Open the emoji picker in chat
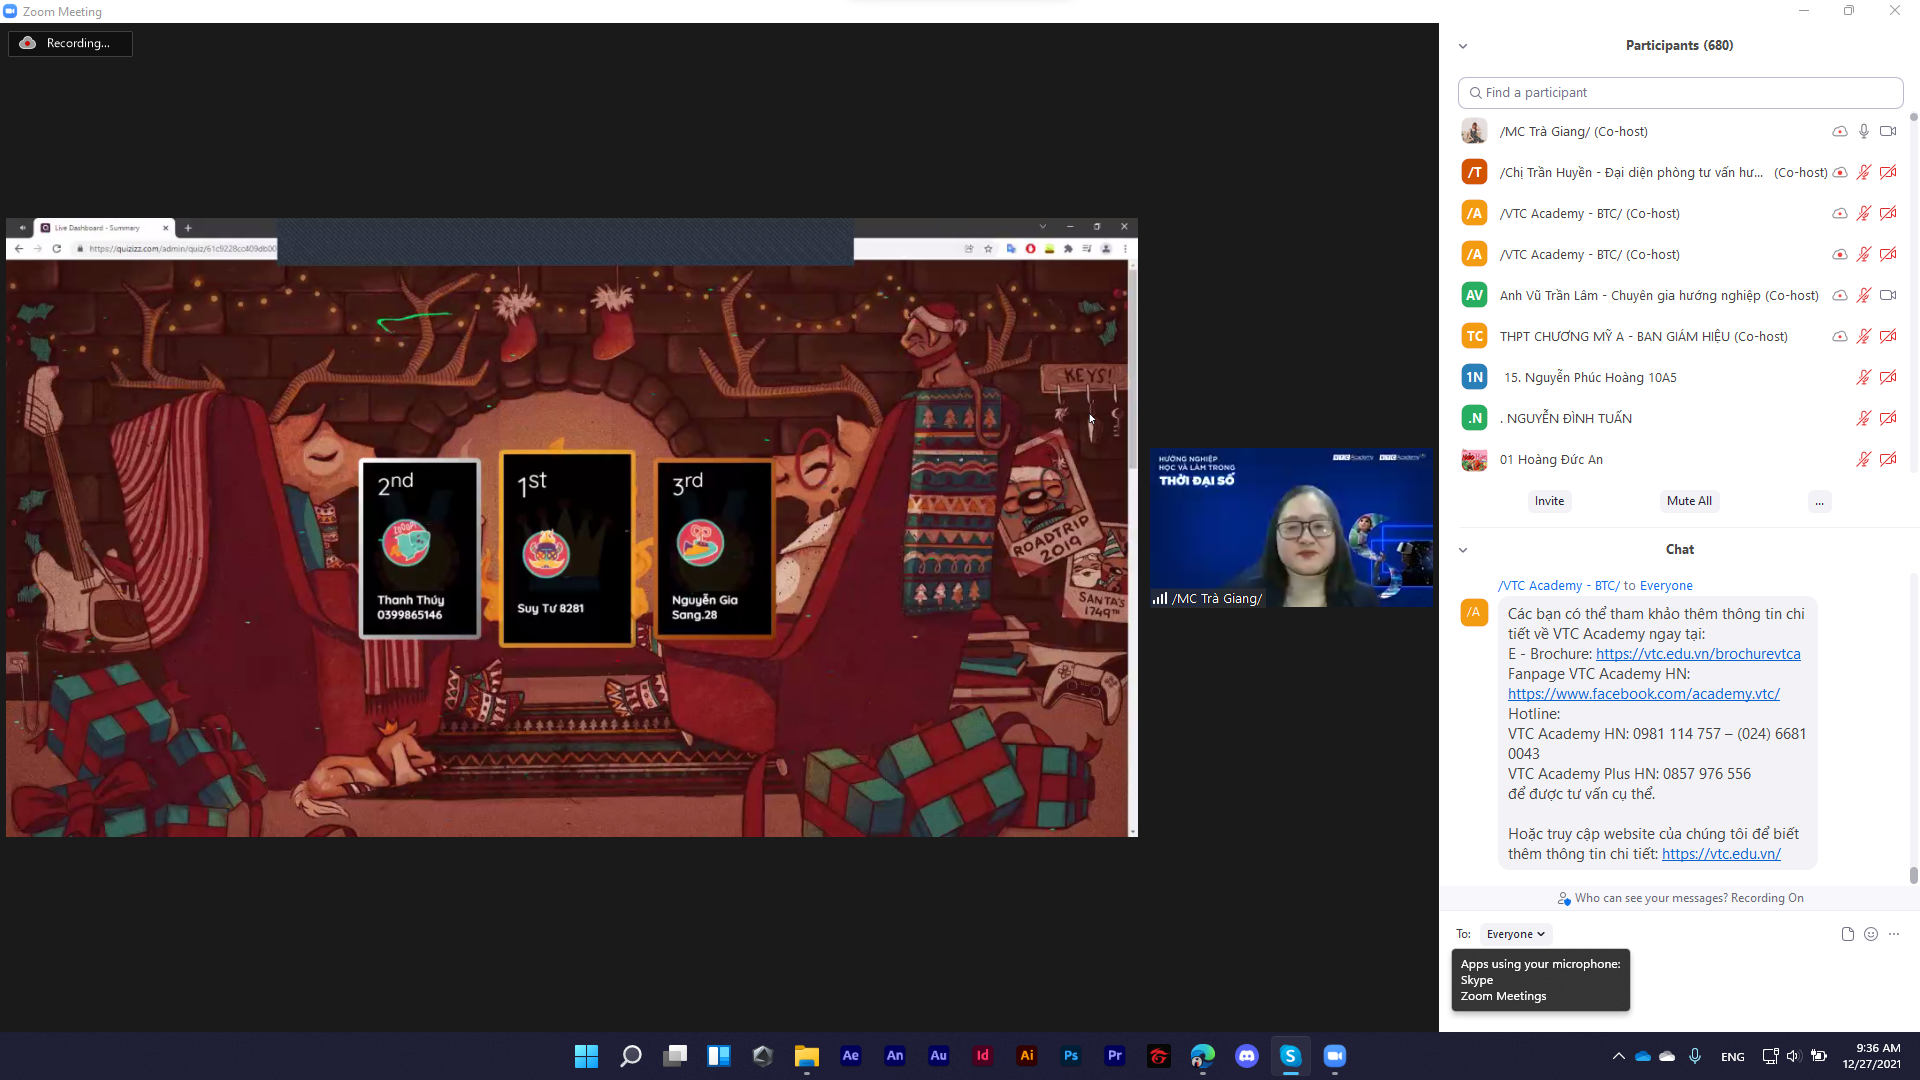1920x1080 pixels. click(x=1871, y=934)
